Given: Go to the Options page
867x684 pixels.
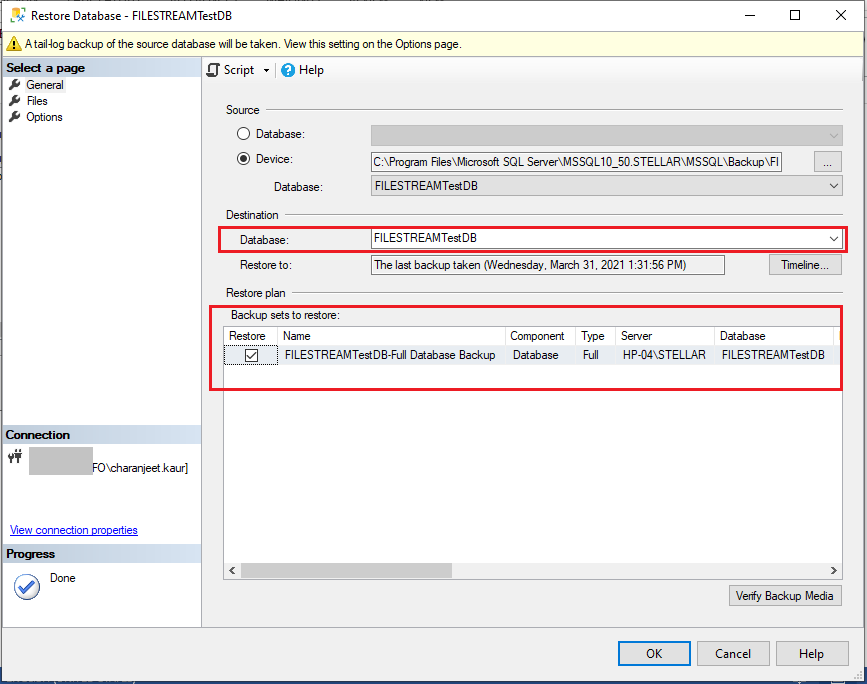Looking at the screenshot, I should click(x=44, y=117).
